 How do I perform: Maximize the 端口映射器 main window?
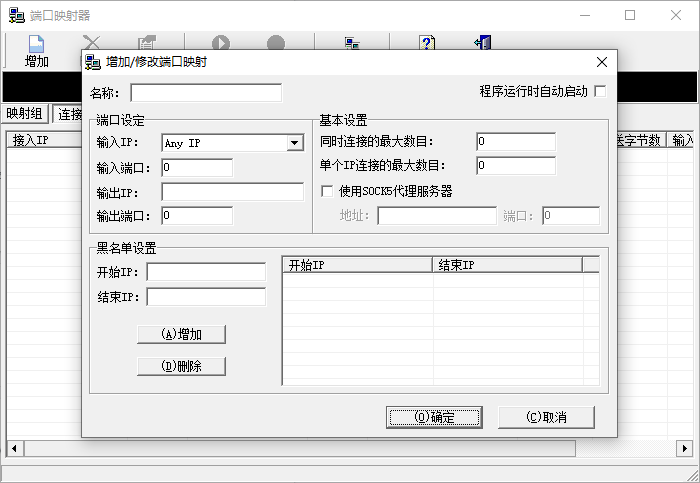(630, 15)
